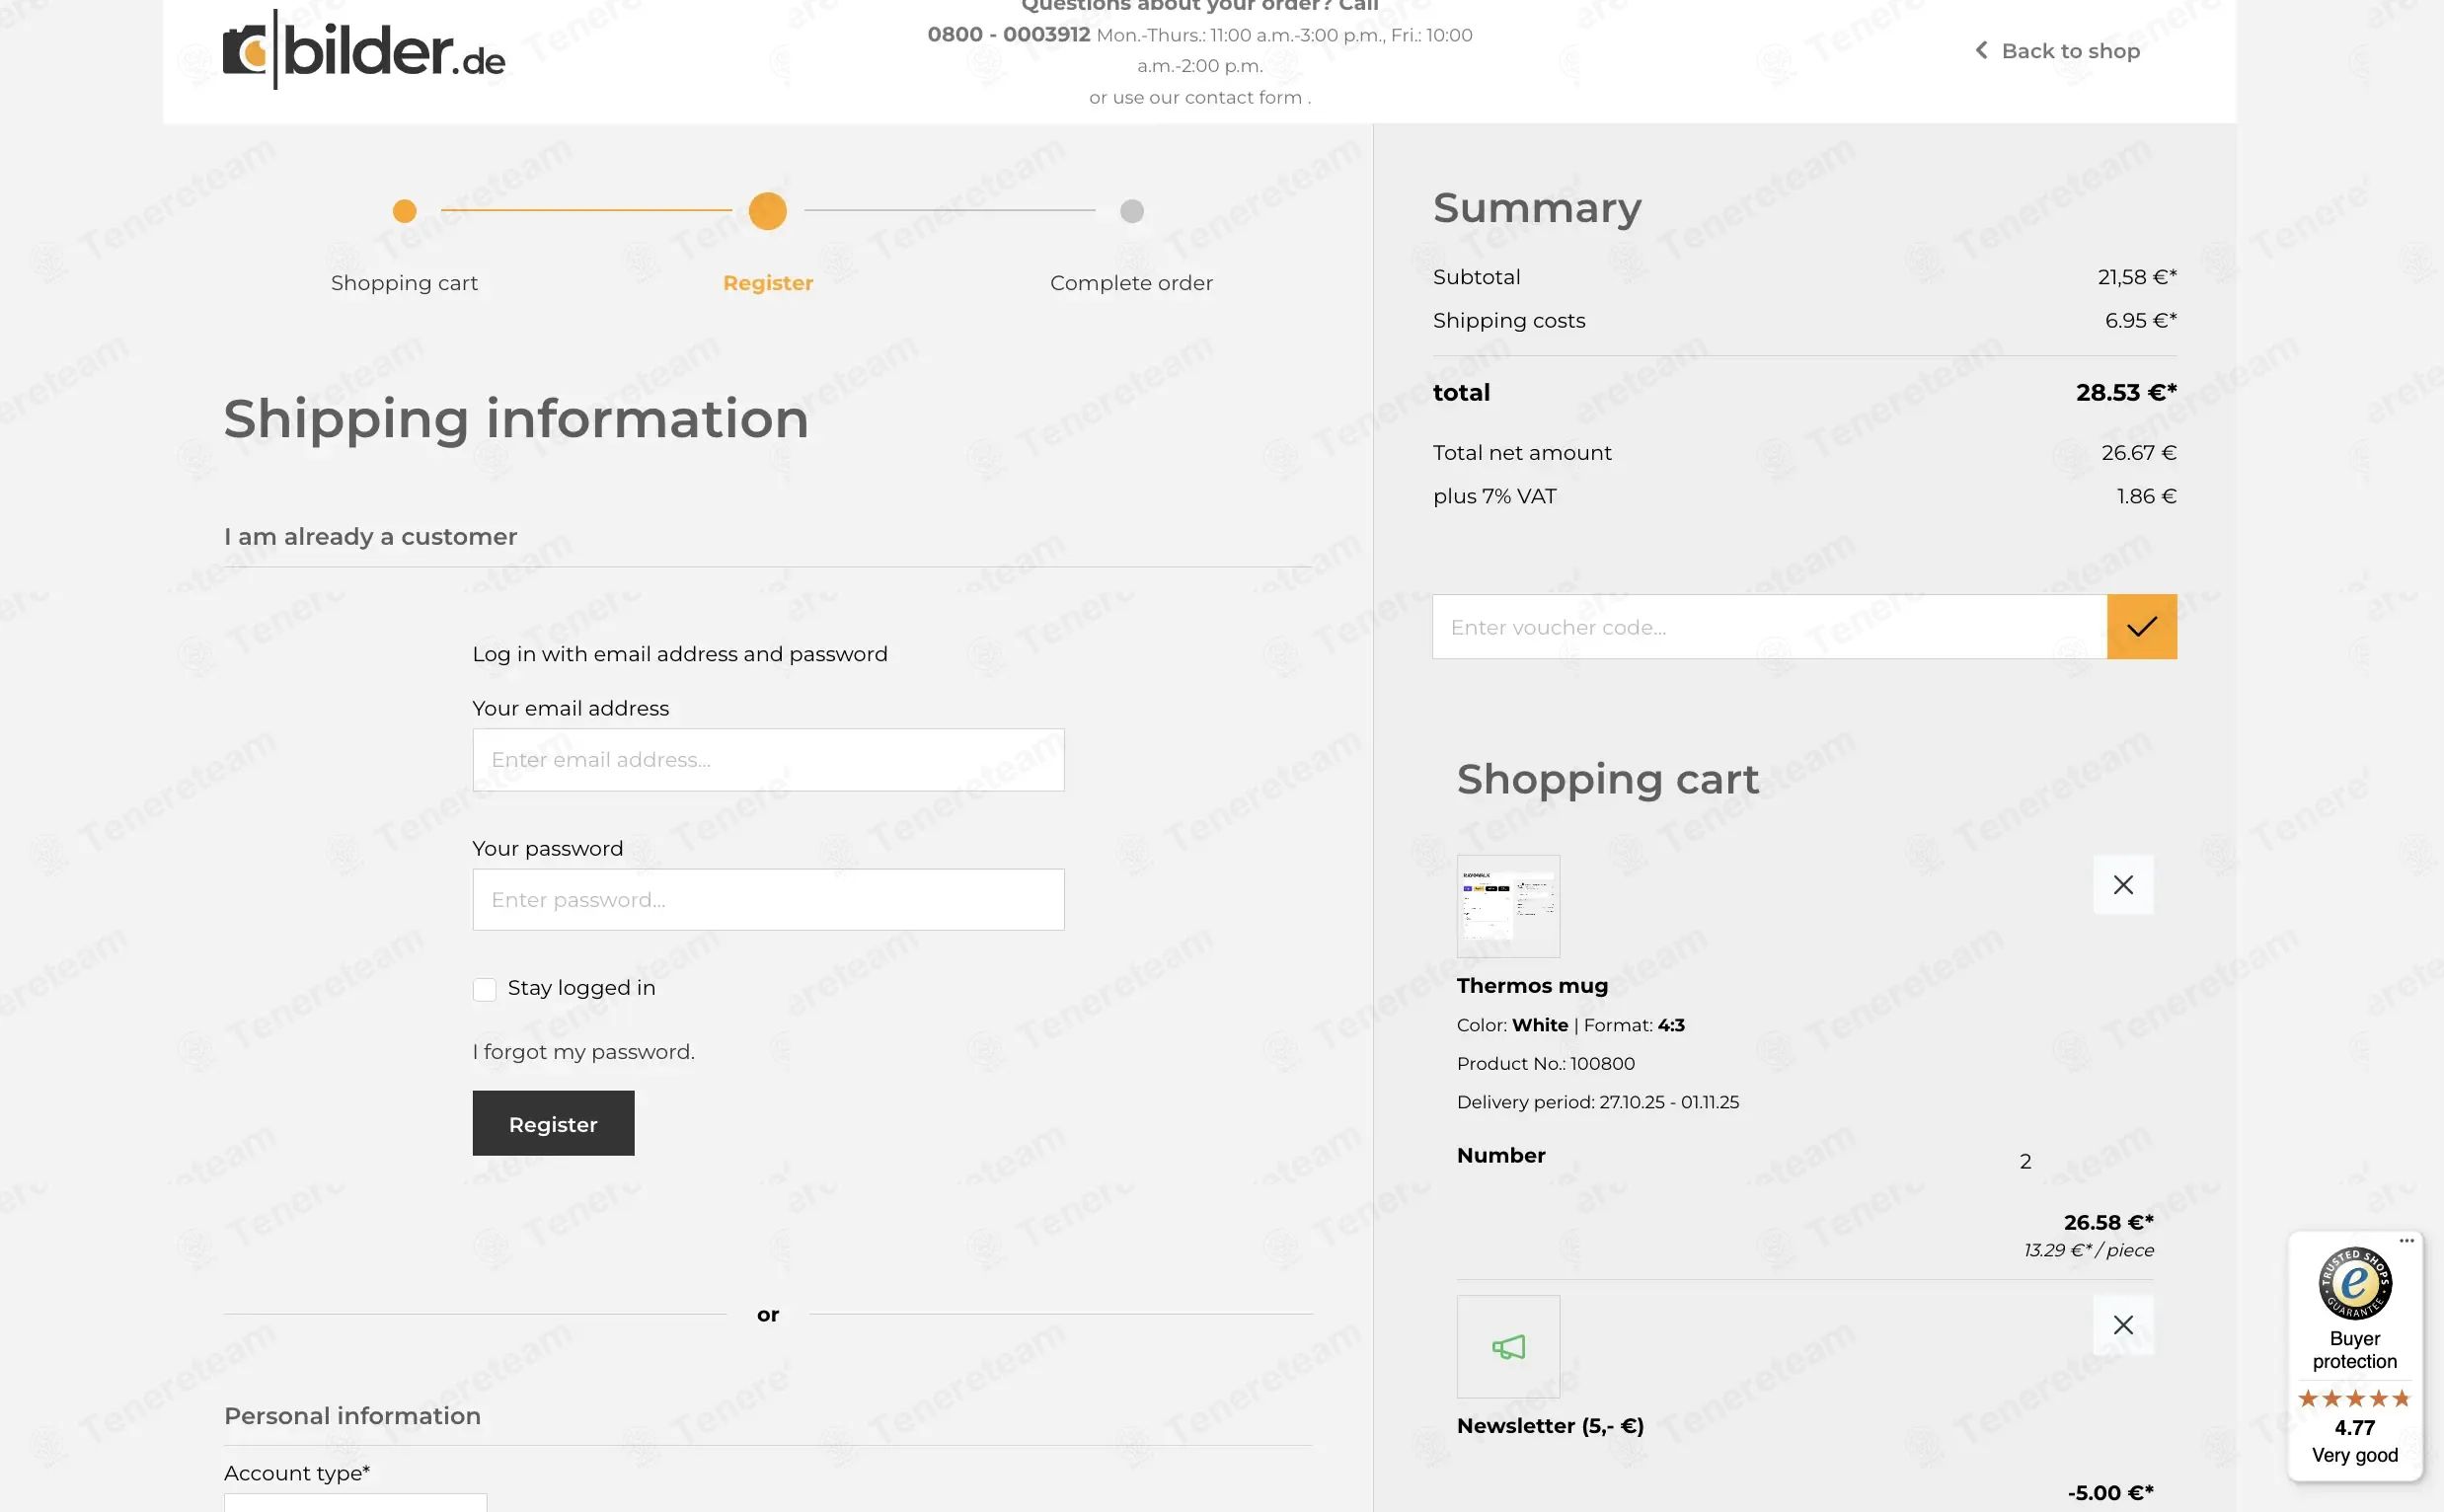This screenshot has height=1512, width=2444.
Task: Click the Buyer protection label
Action: [x=2354, y=1350]
